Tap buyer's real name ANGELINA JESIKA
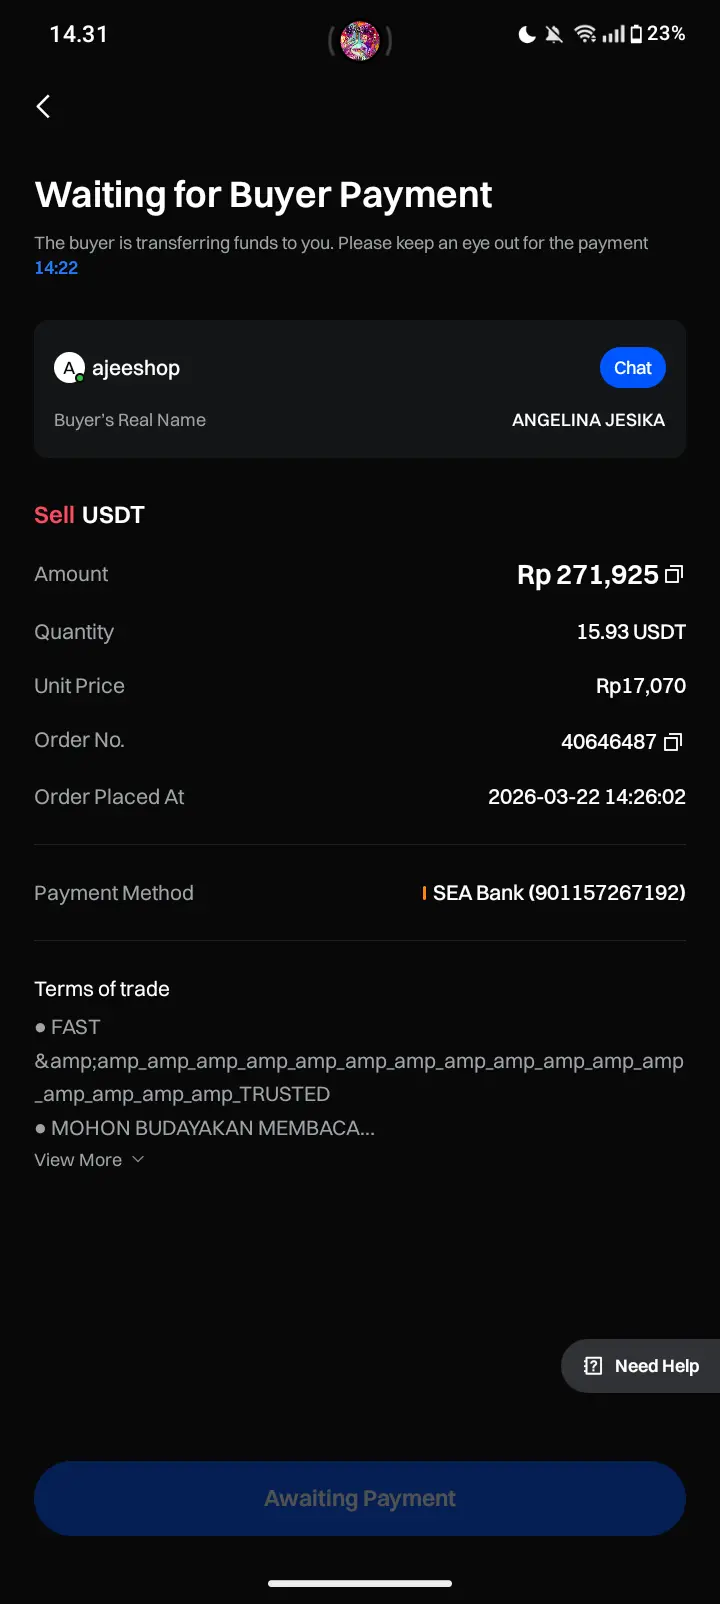Image resolution: width=720 pixels, height=1604 pixels. coord(588,420)
